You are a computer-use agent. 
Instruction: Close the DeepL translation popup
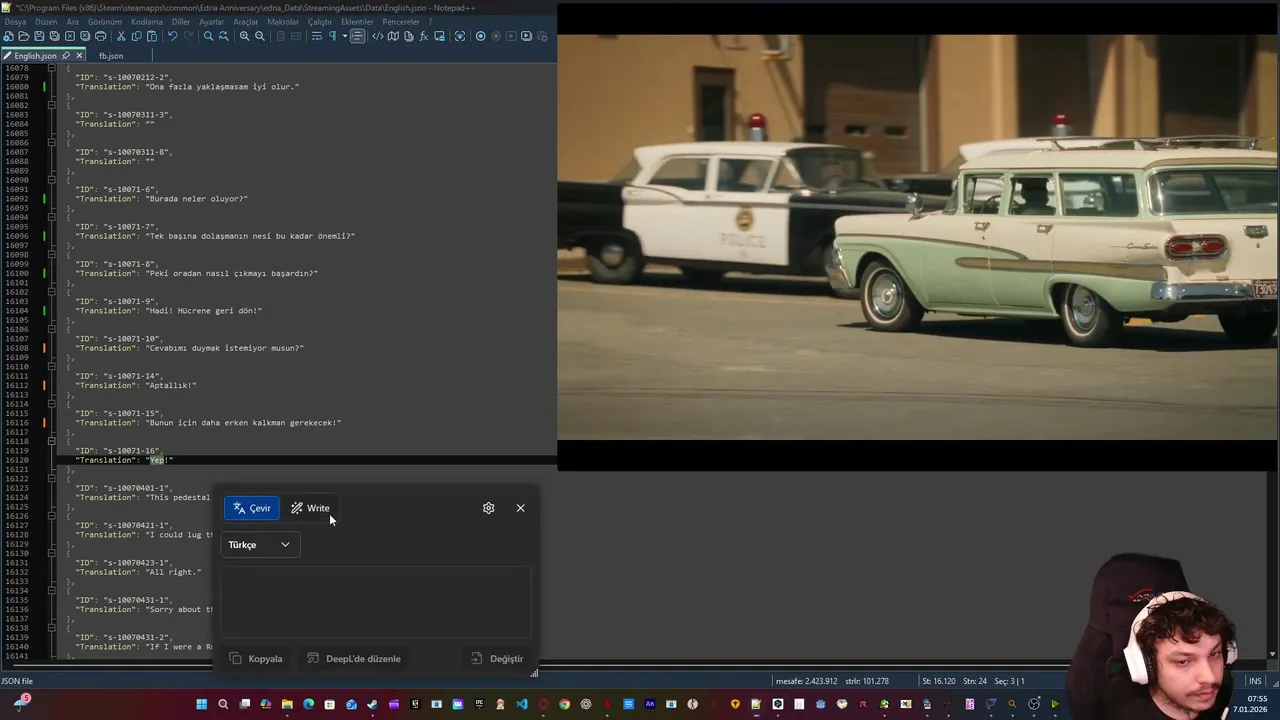pos(520,508)
